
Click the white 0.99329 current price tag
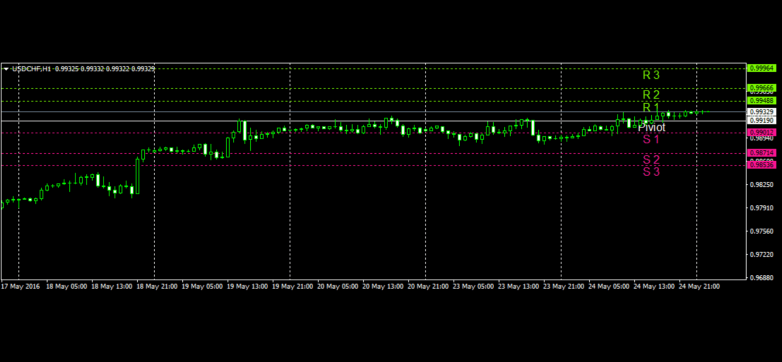tap(763, 112)
